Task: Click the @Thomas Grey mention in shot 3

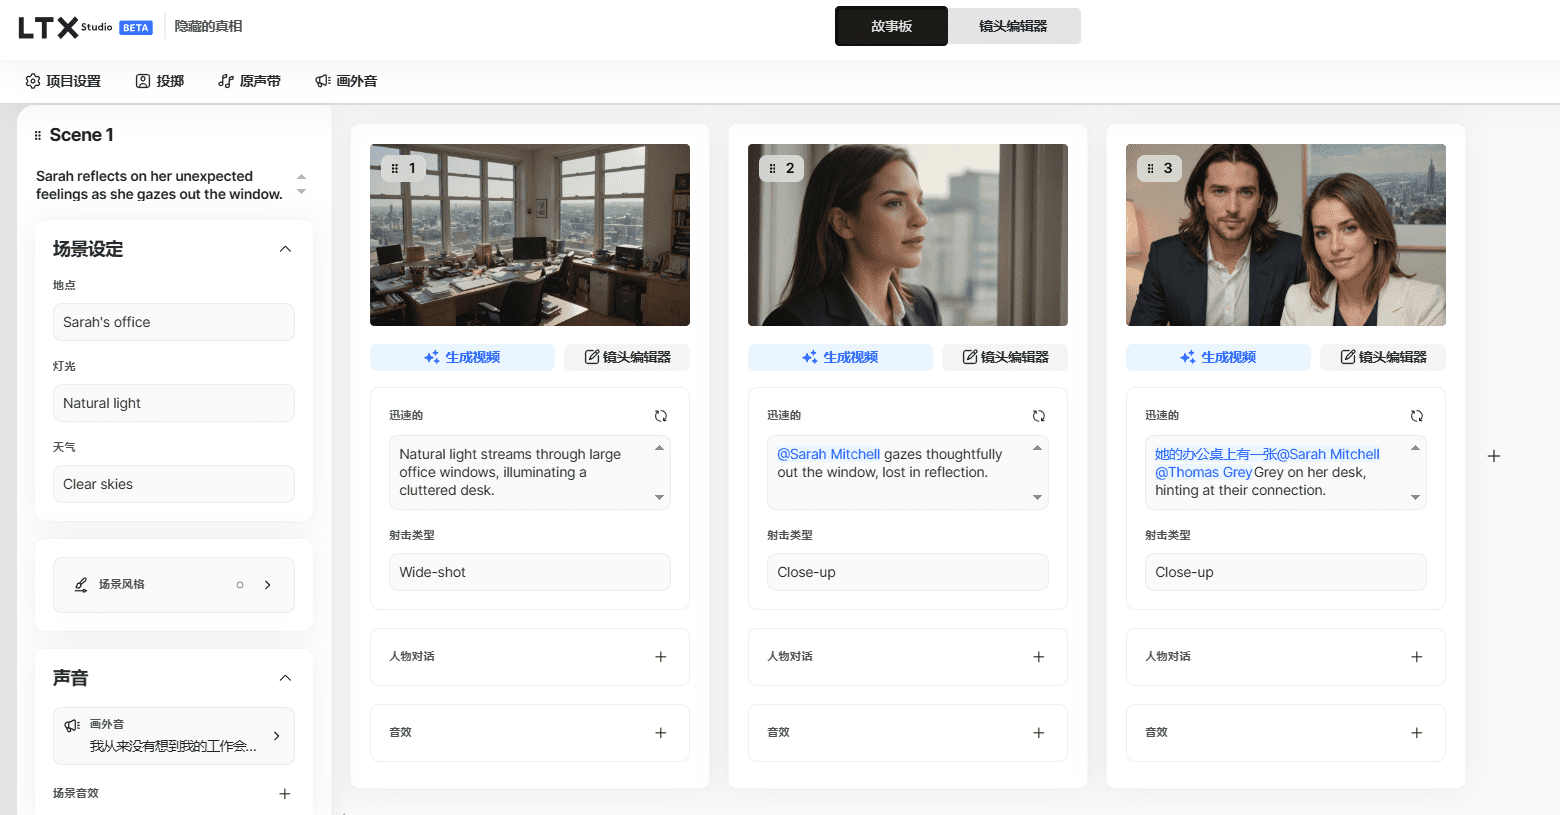Action: tap(1204, 472)
